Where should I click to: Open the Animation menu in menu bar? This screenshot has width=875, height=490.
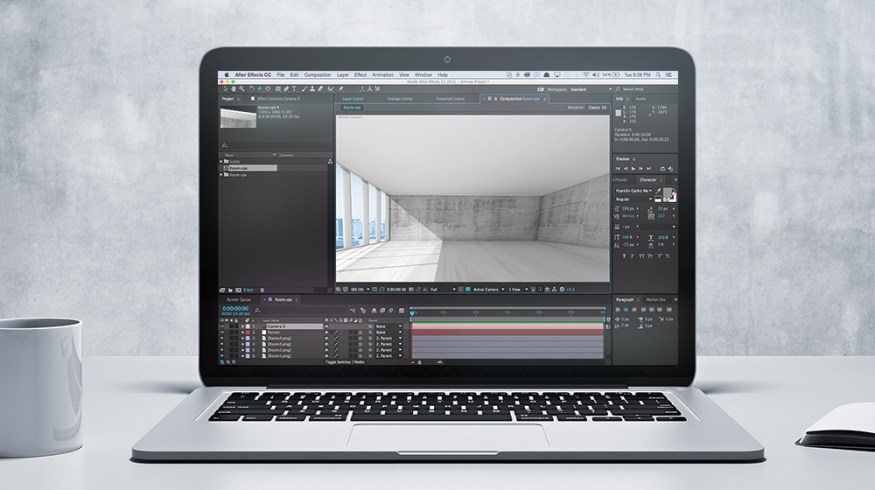pos(382,75)
